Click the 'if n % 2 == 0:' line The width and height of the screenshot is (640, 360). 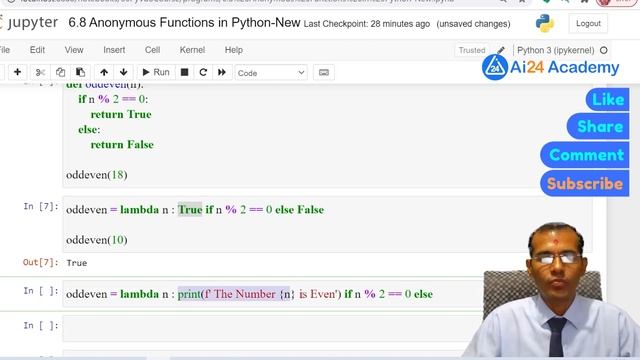(113, 99)
